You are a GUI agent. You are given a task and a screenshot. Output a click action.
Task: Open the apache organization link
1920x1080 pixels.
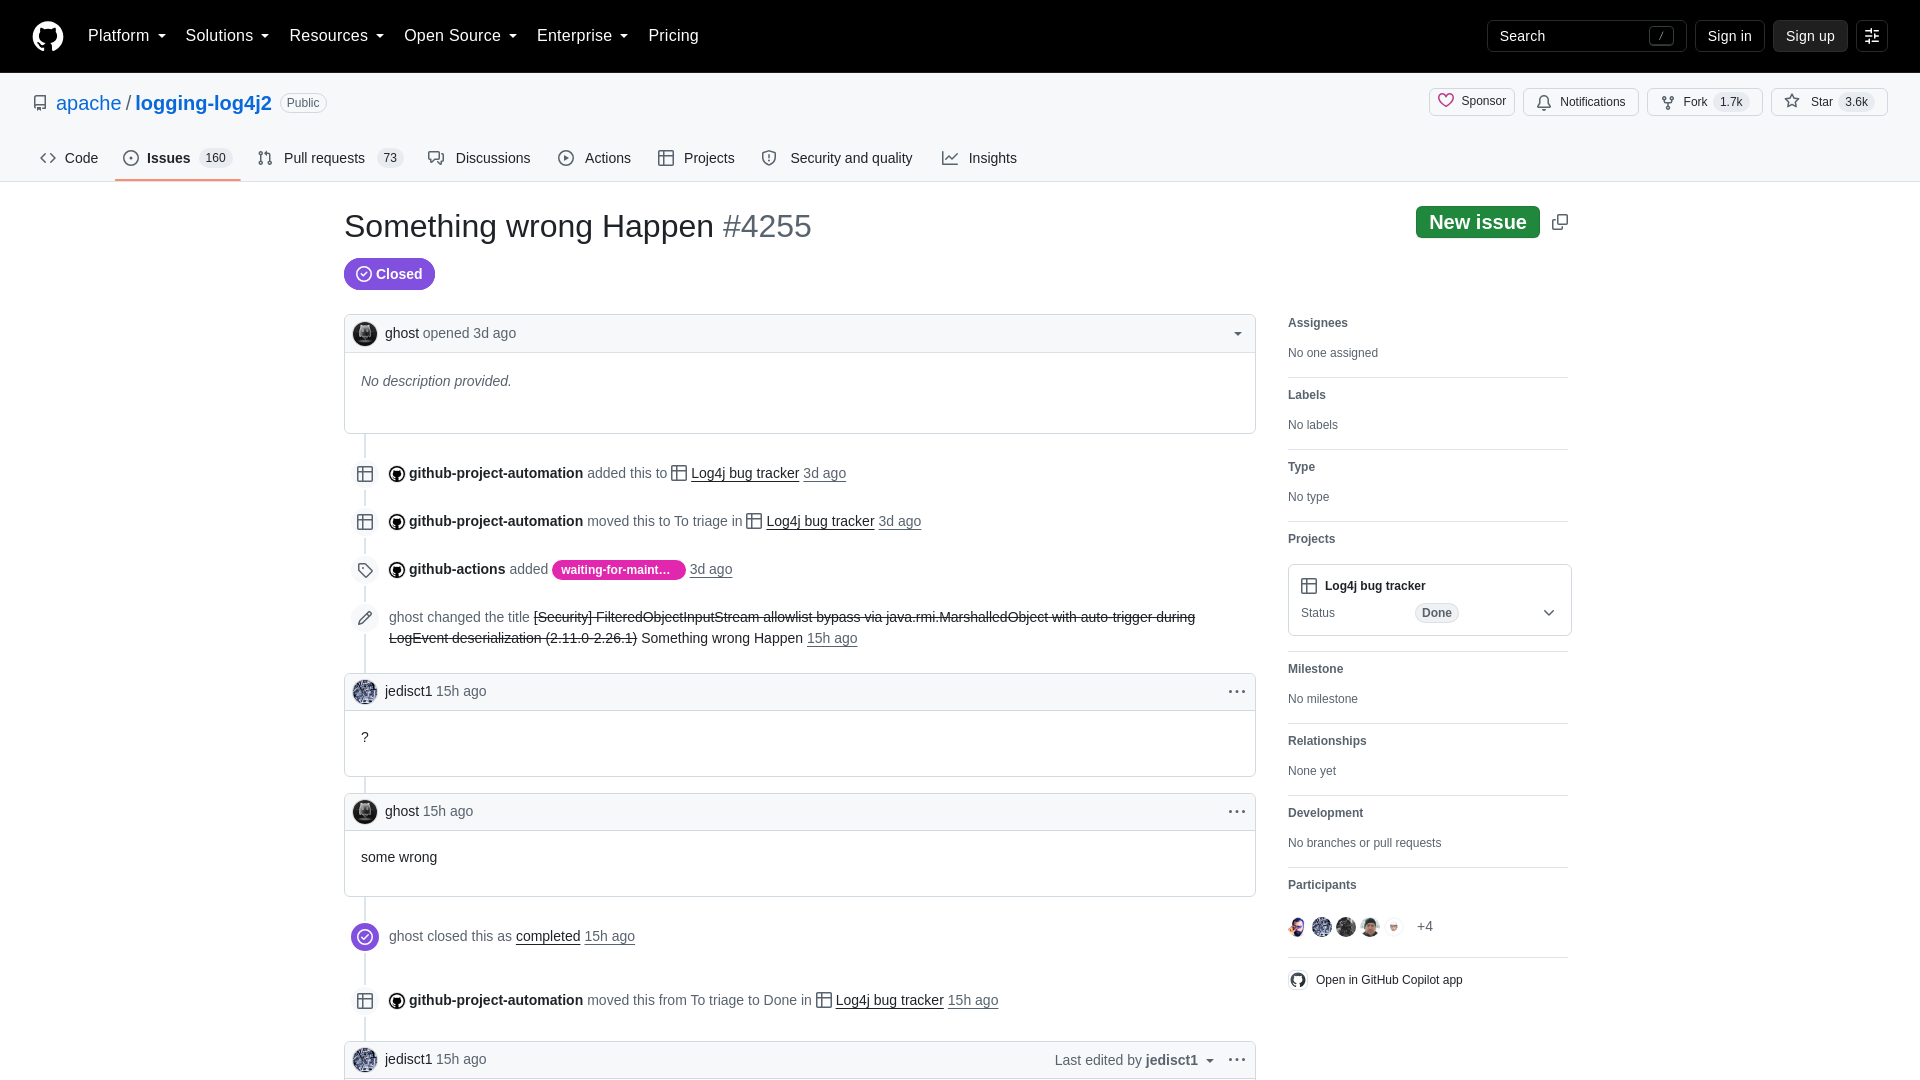click(x=89, y=103)
